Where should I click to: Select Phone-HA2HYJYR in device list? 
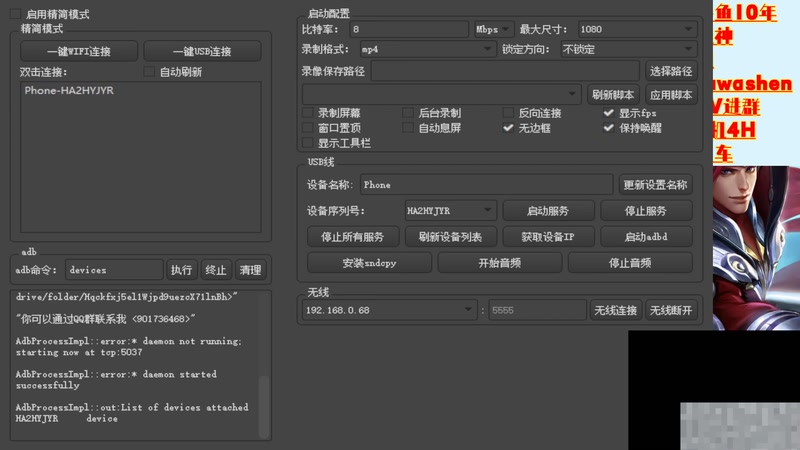pos(69,90)
